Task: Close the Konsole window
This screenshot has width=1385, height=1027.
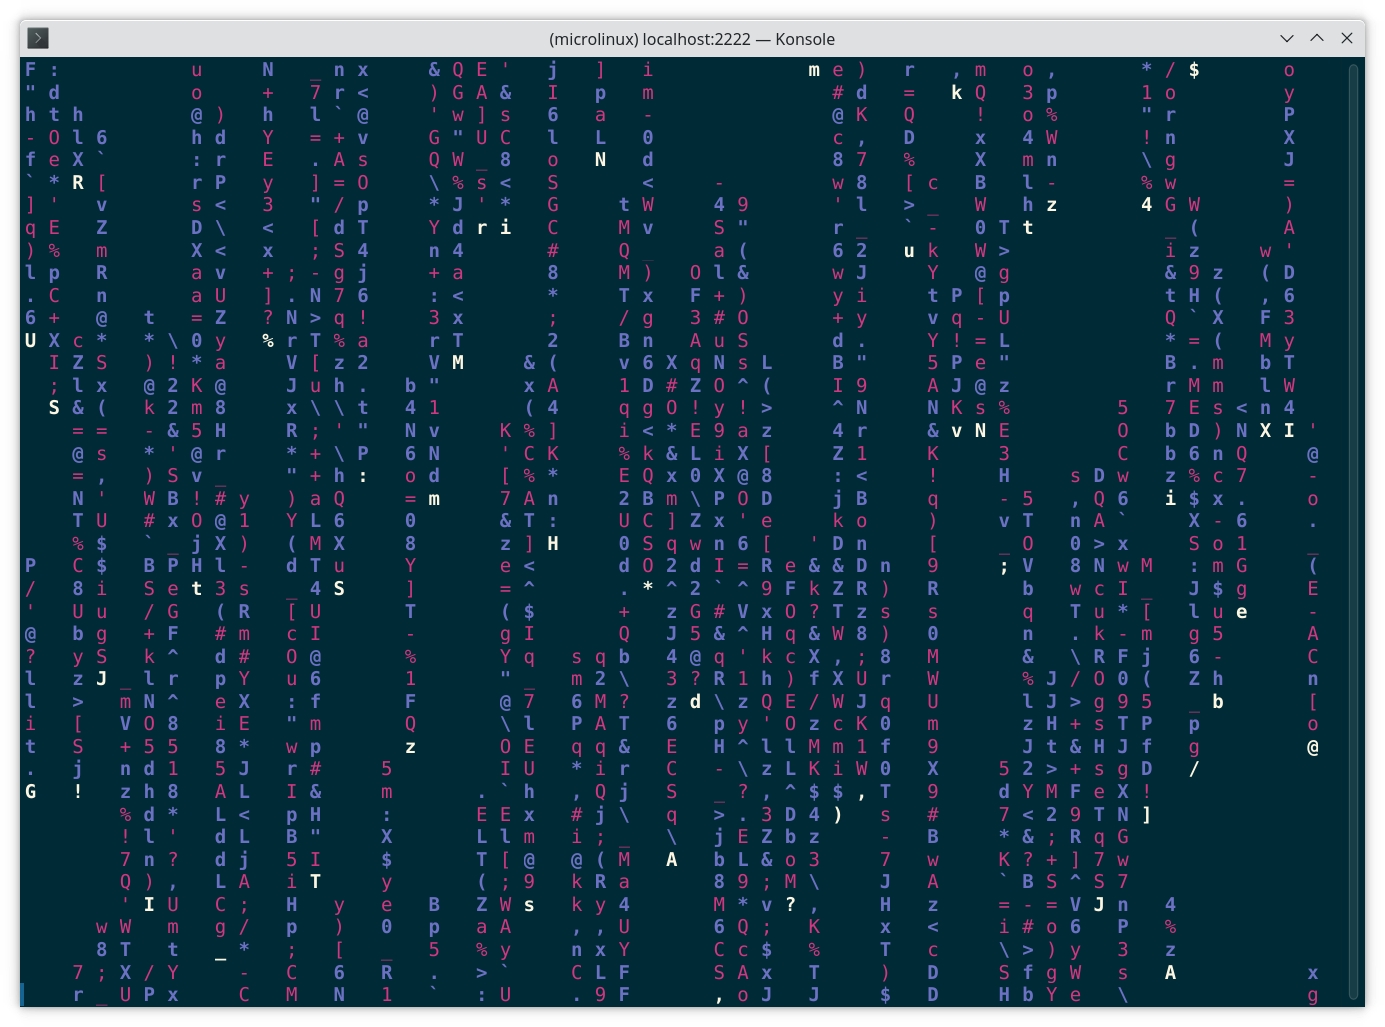Action: [1347, 38]
